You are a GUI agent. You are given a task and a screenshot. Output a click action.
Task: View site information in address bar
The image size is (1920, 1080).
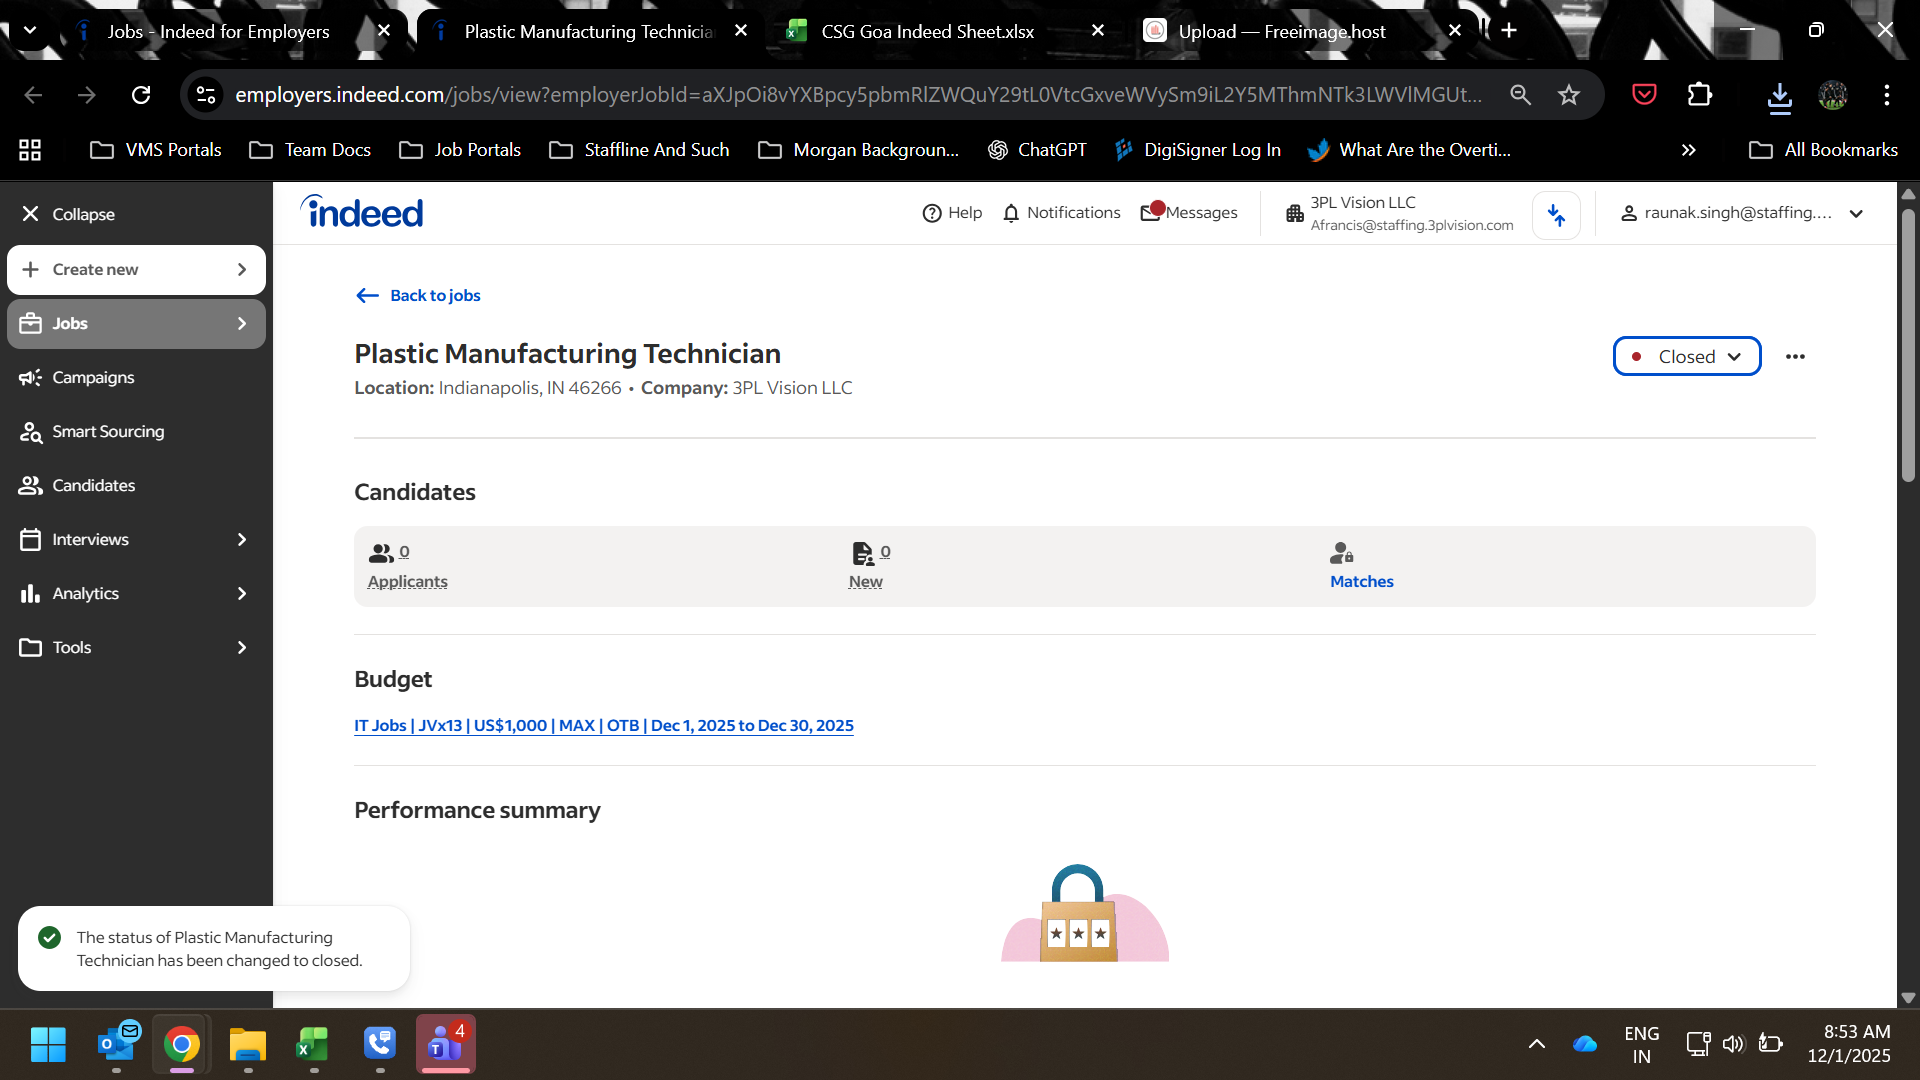click(x=206, y=95)
